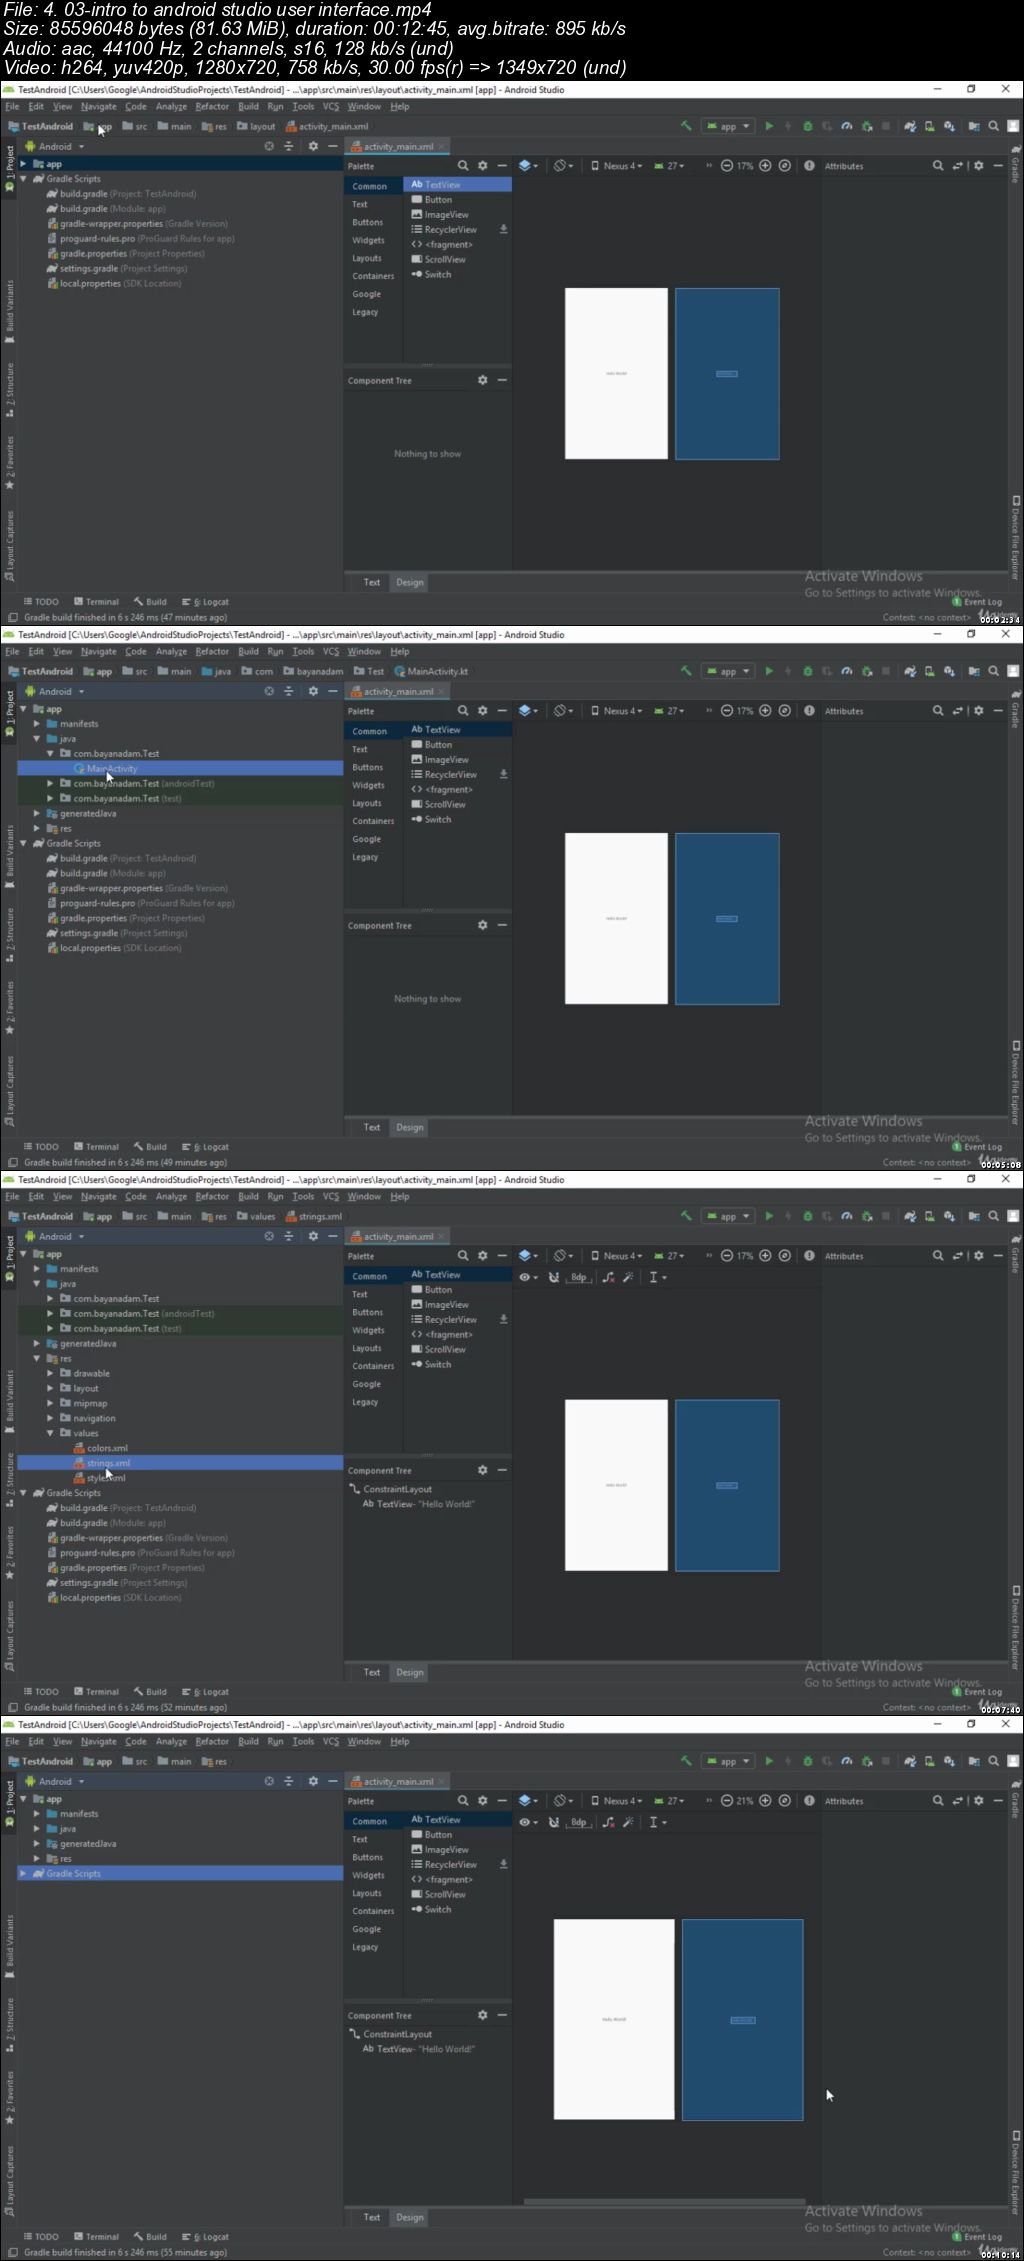Expand the drawable folder

(x=50, y=1373)
